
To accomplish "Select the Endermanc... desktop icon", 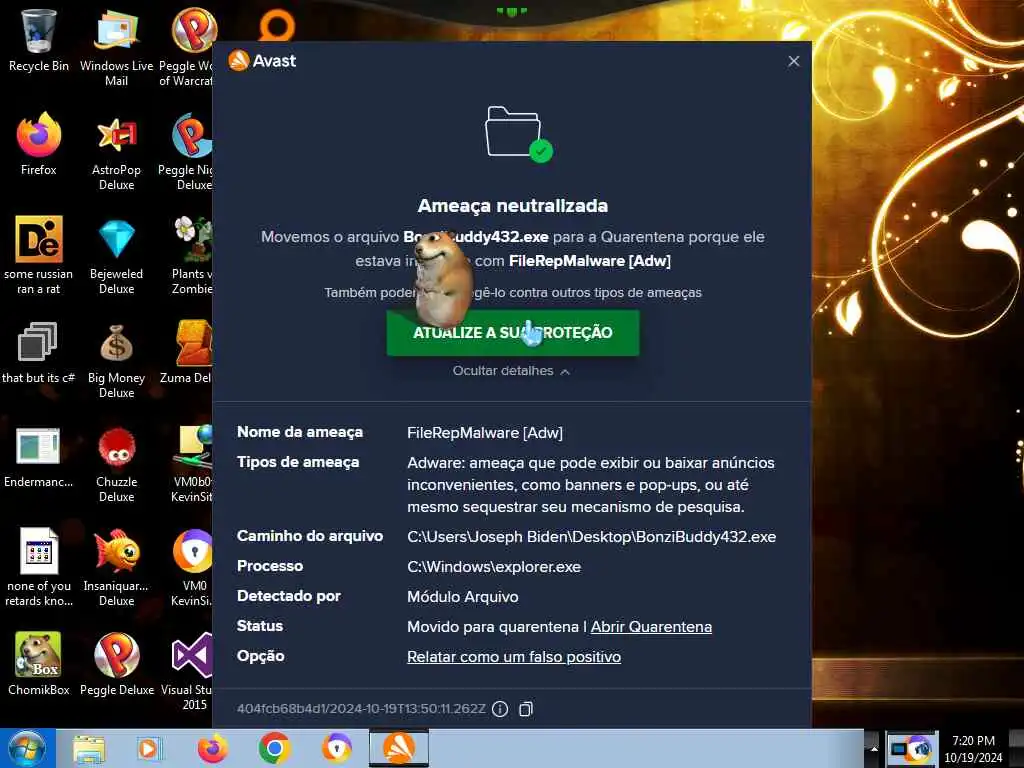I will [38, 457].
